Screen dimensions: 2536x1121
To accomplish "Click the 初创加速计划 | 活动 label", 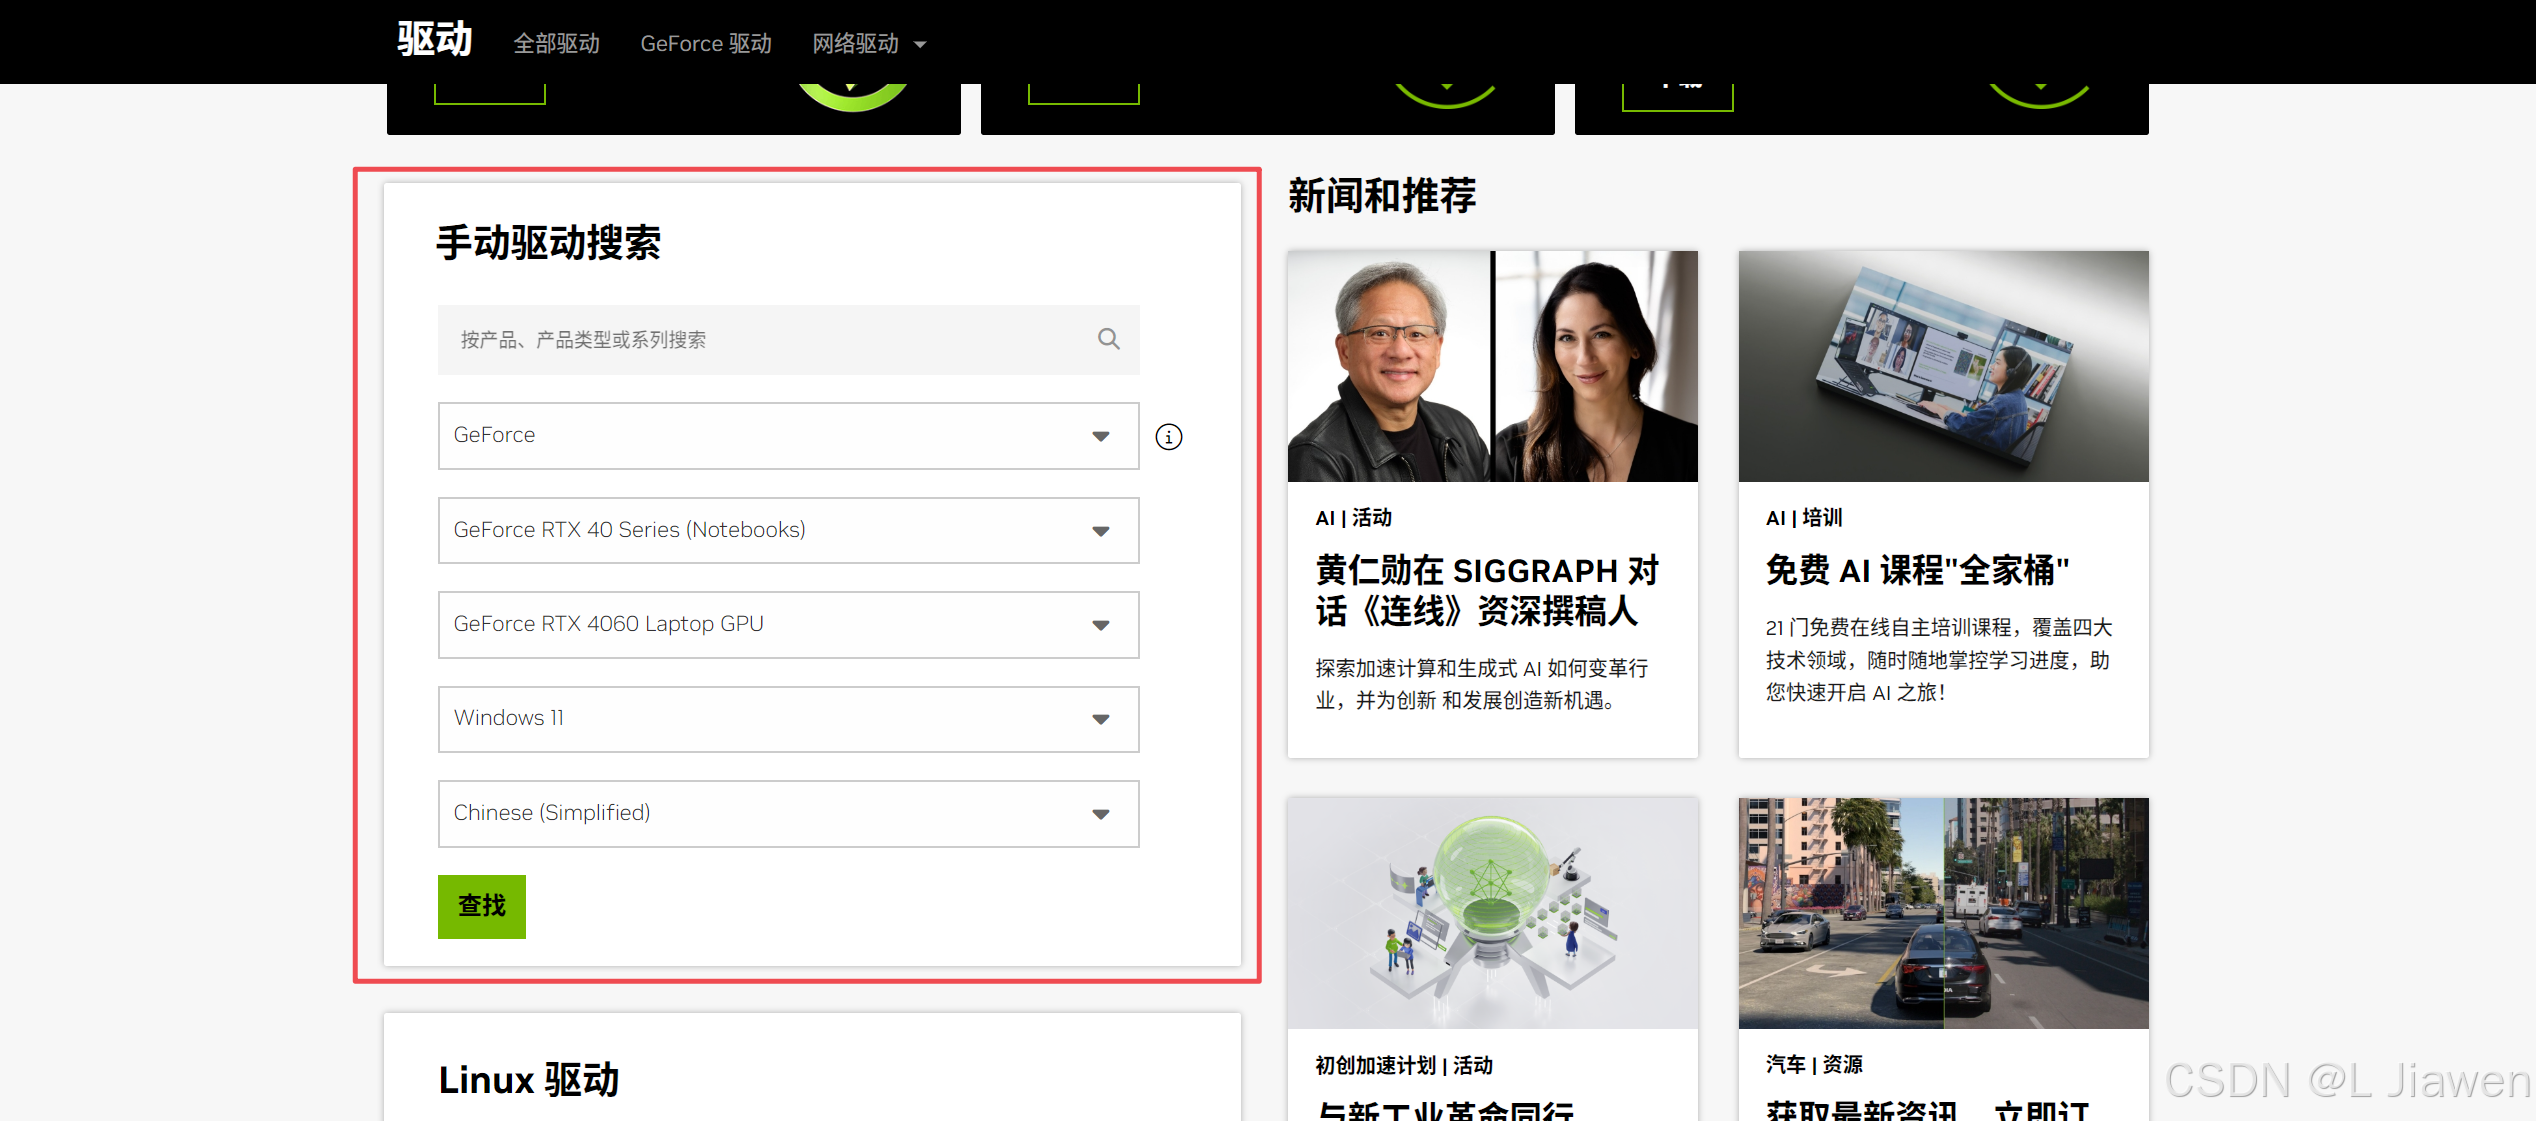I will click(1404, 1066).
